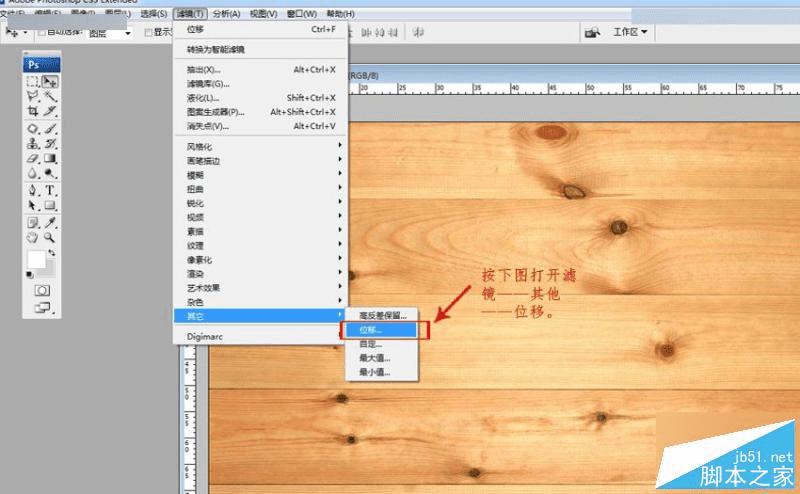Select the Pen tool
The height and width of the screenshot is (494, 800).
click(x=33, y=190)
